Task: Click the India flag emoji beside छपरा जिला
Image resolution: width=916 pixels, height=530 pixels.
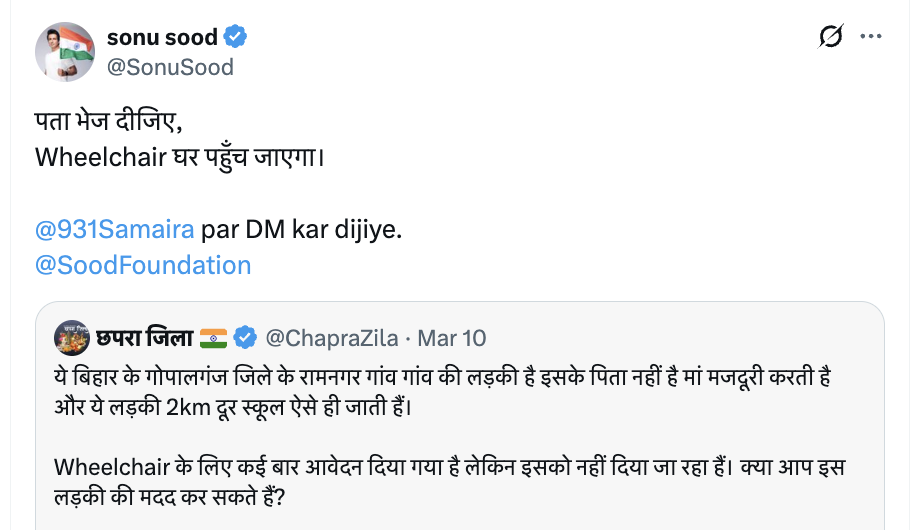Action: pos(214,338)
